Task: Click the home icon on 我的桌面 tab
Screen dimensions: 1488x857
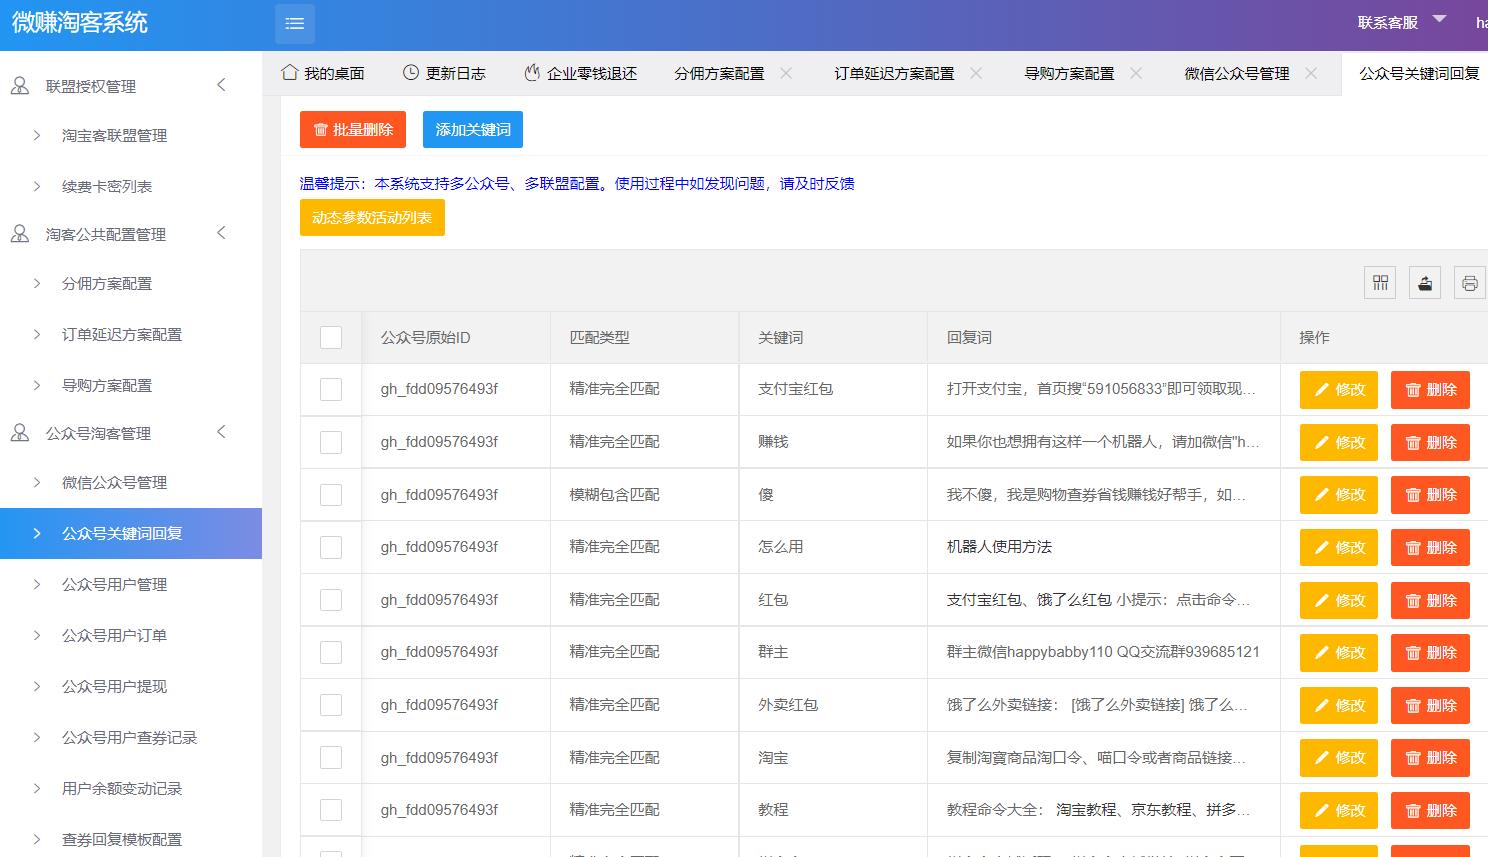Action: pyautogui.click(x=289, y=73)
